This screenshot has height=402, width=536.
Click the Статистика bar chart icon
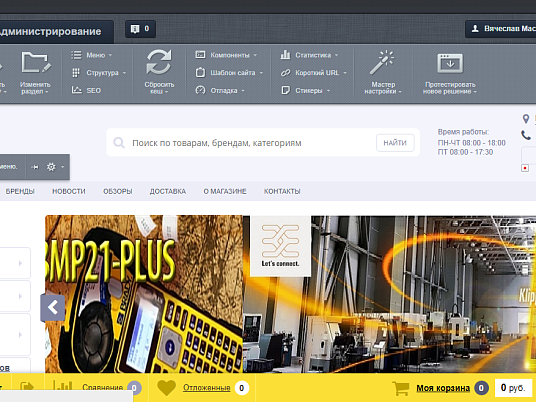(x=285, y=55)
